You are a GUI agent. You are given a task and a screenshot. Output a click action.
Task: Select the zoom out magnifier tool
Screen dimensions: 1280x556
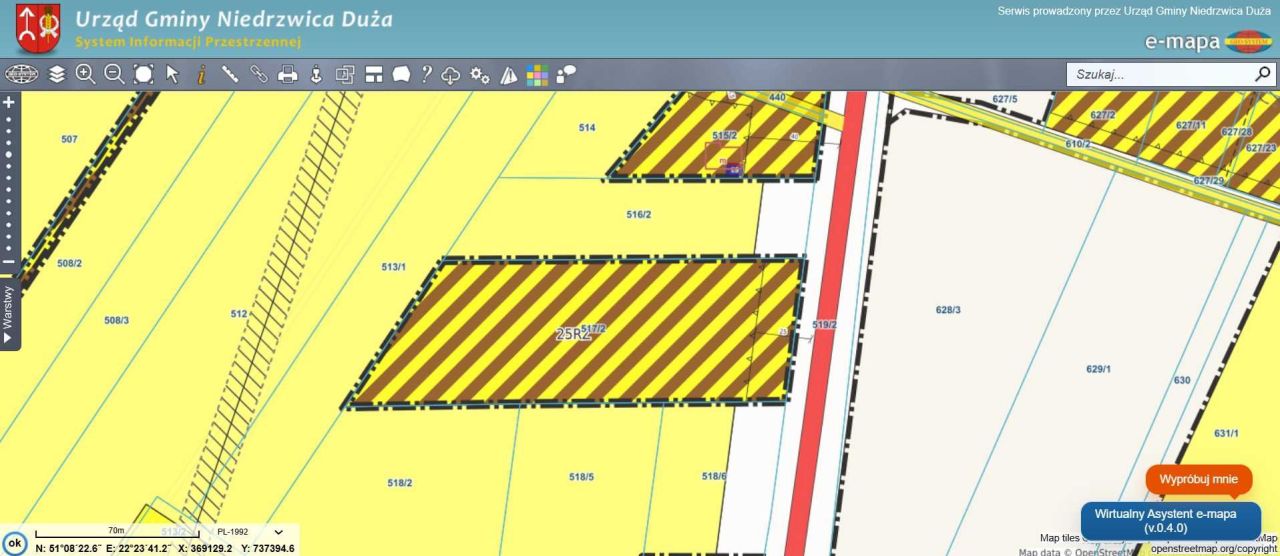pyautogui.click(x=115, y=74)
